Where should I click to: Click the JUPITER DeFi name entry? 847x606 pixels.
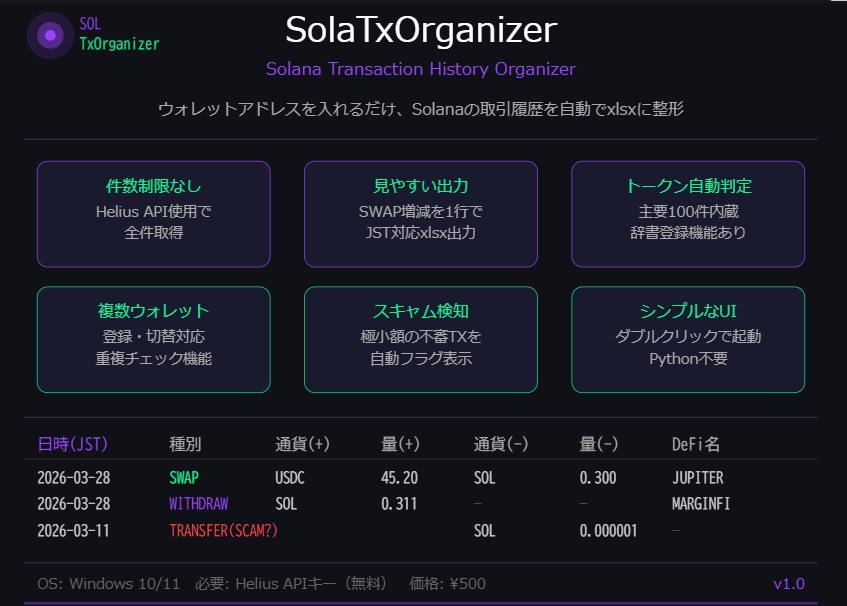699,478
